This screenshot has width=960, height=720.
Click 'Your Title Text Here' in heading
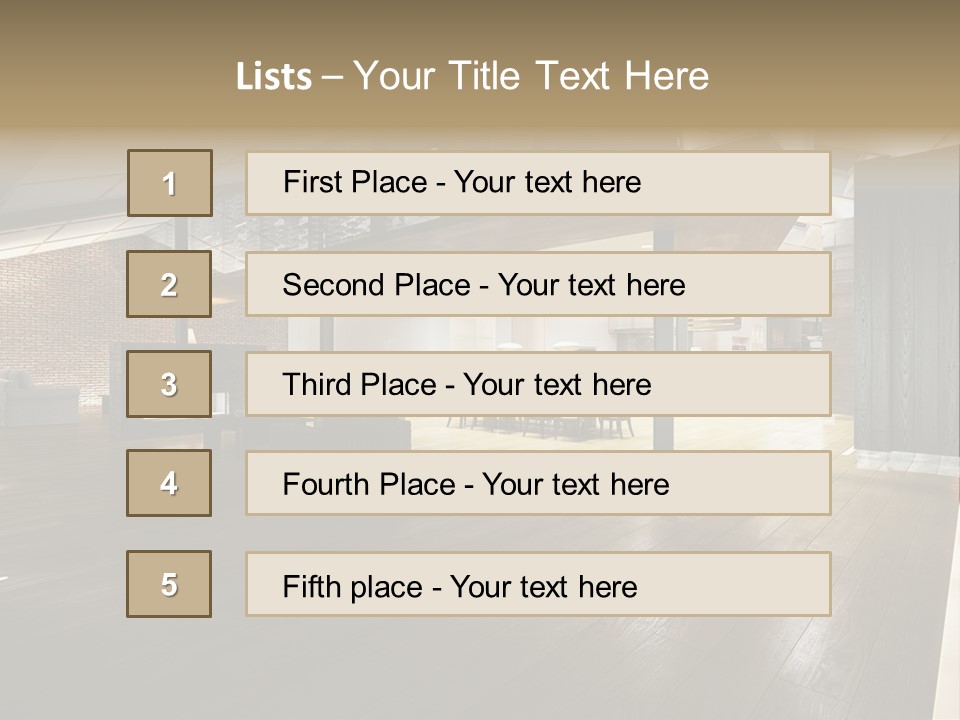point(531,76)
